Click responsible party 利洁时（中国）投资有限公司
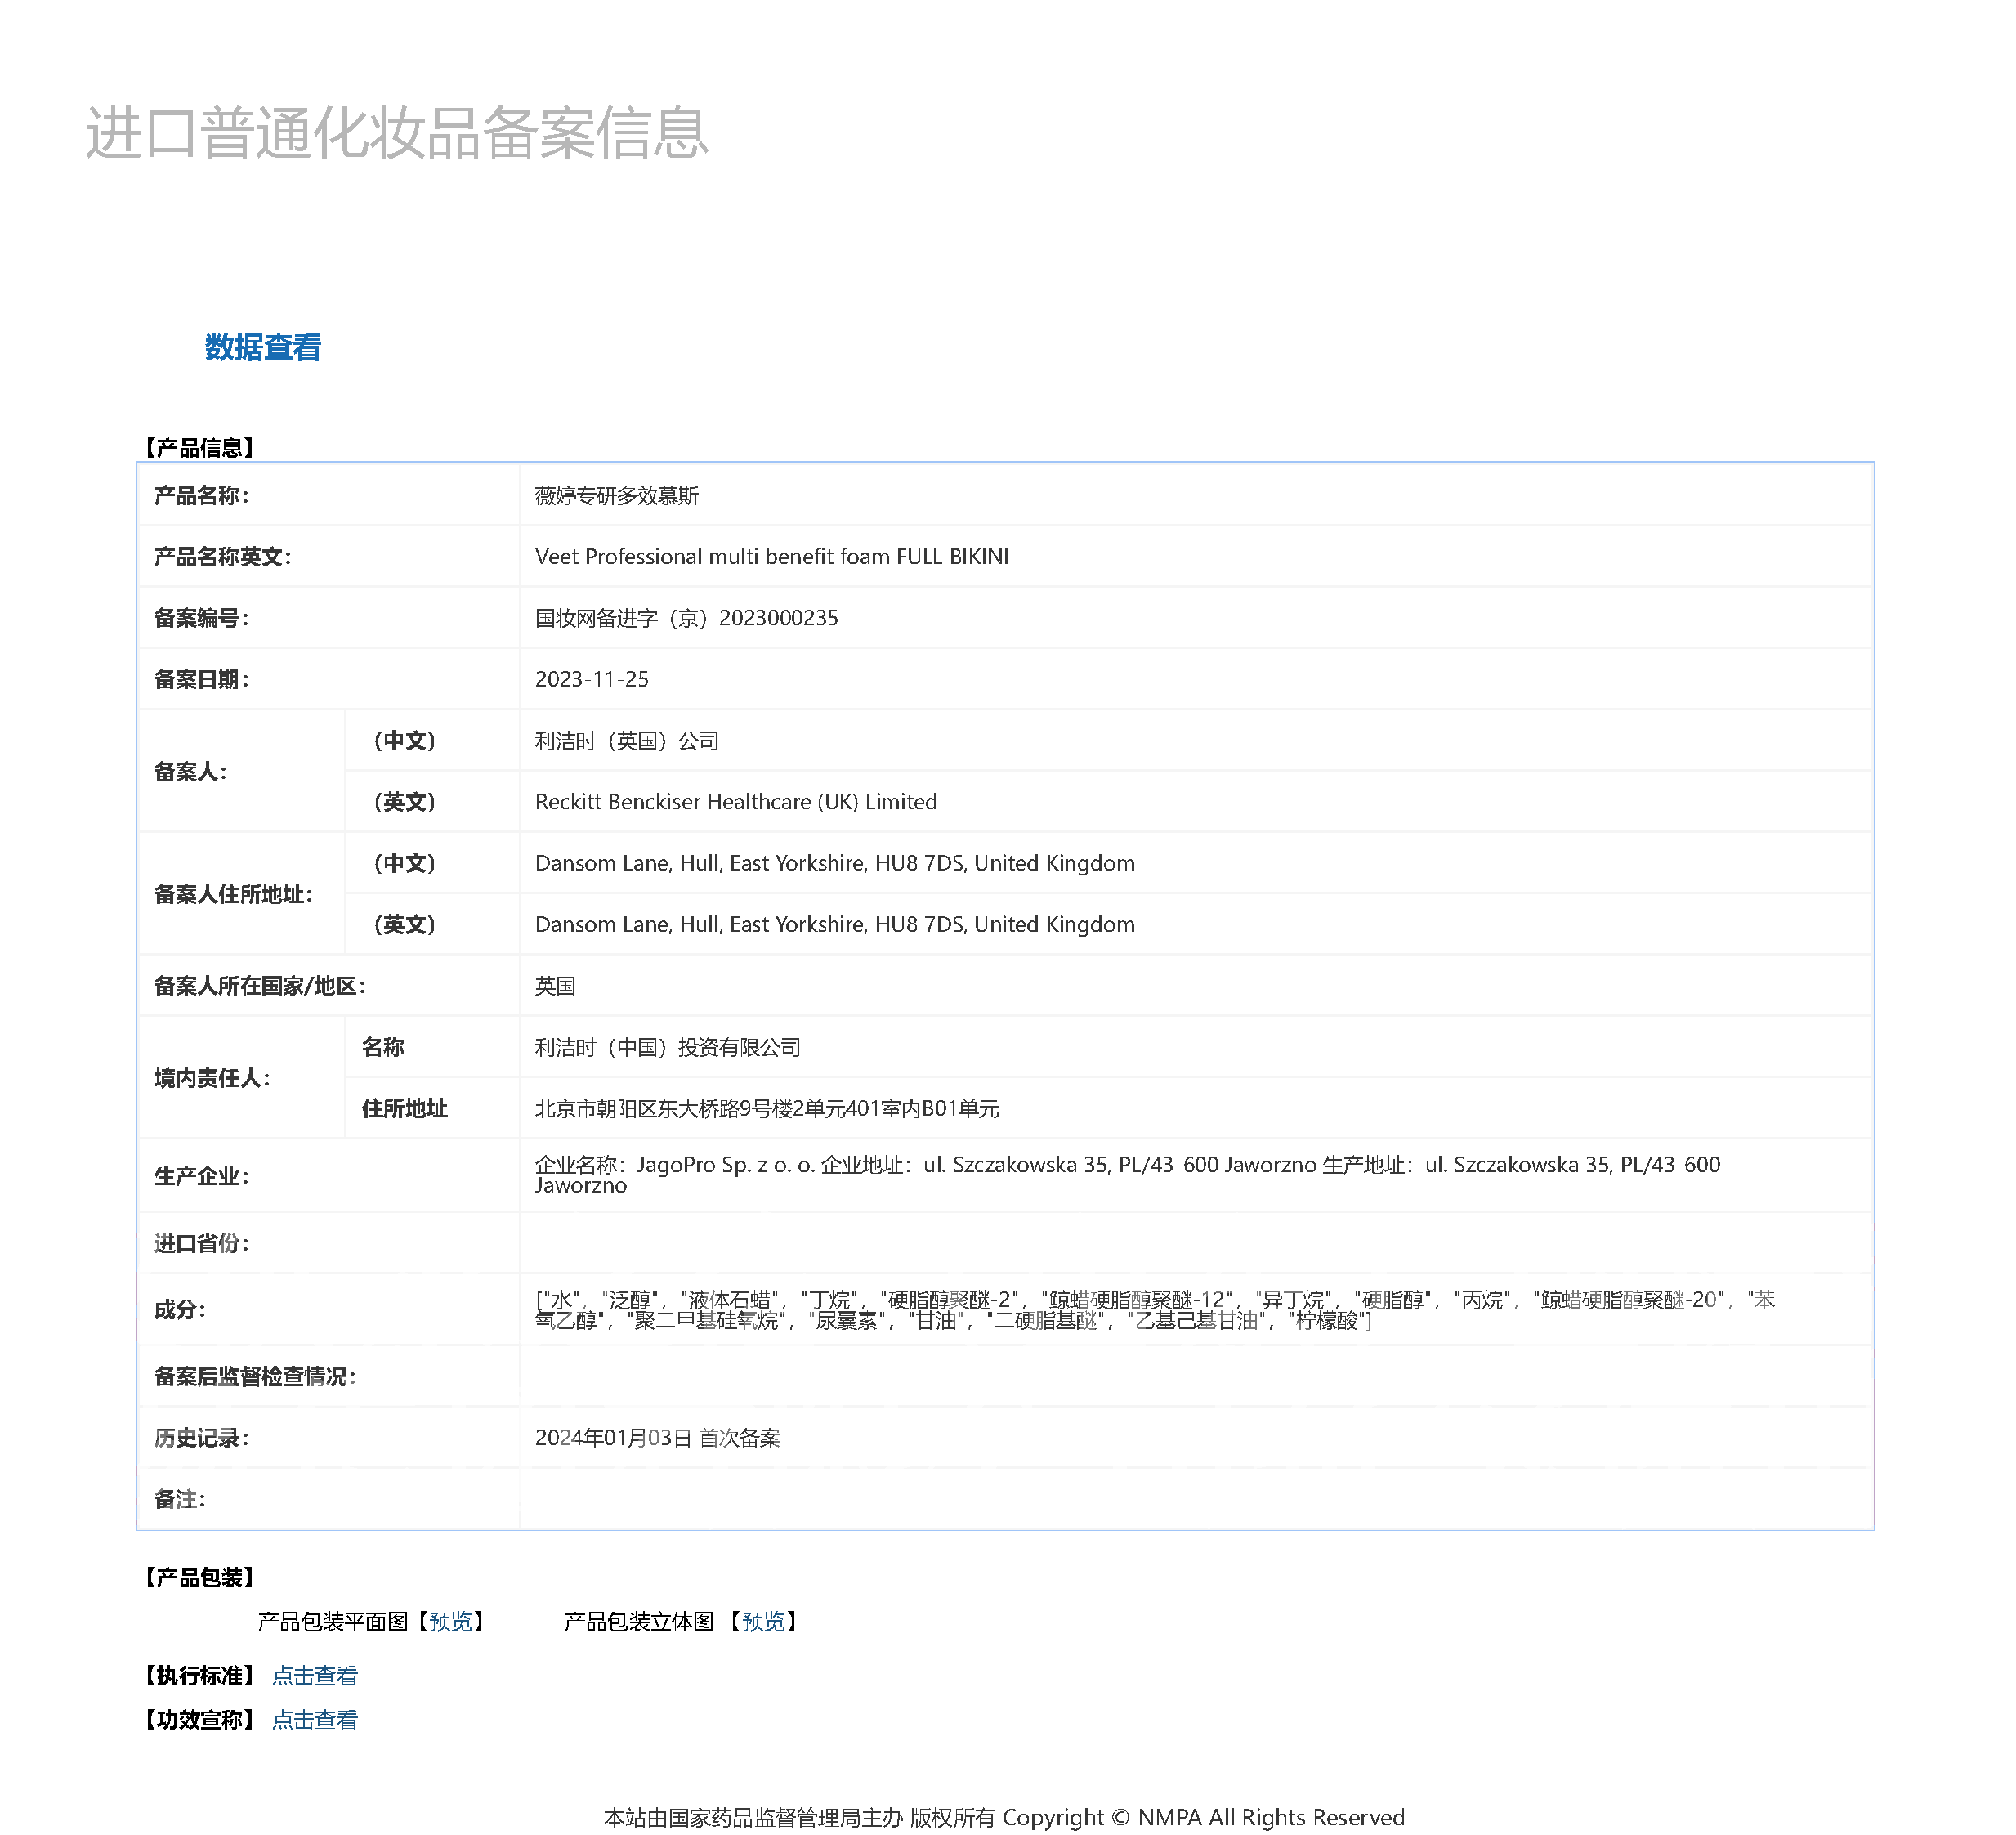 [x=668, y=1048]
